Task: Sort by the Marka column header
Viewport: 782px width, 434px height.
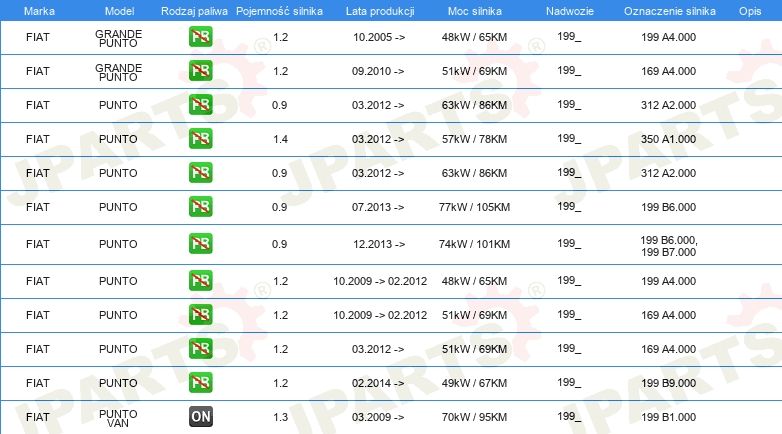Action: point(39,11)
